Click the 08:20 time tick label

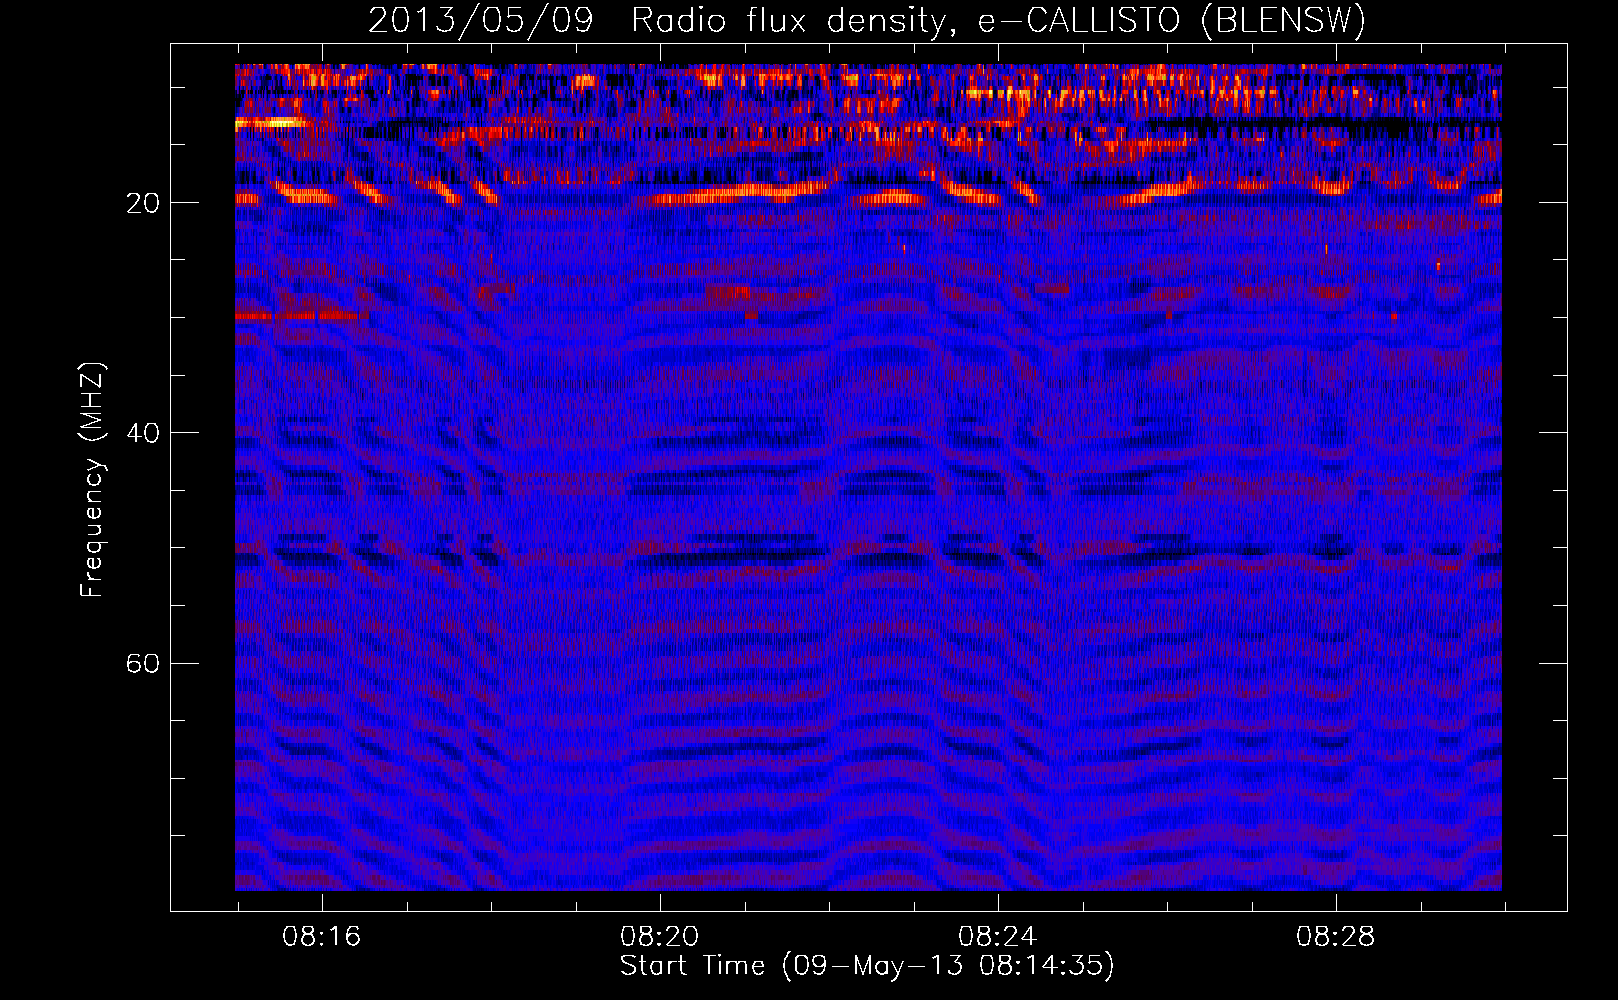pos(660,937)
